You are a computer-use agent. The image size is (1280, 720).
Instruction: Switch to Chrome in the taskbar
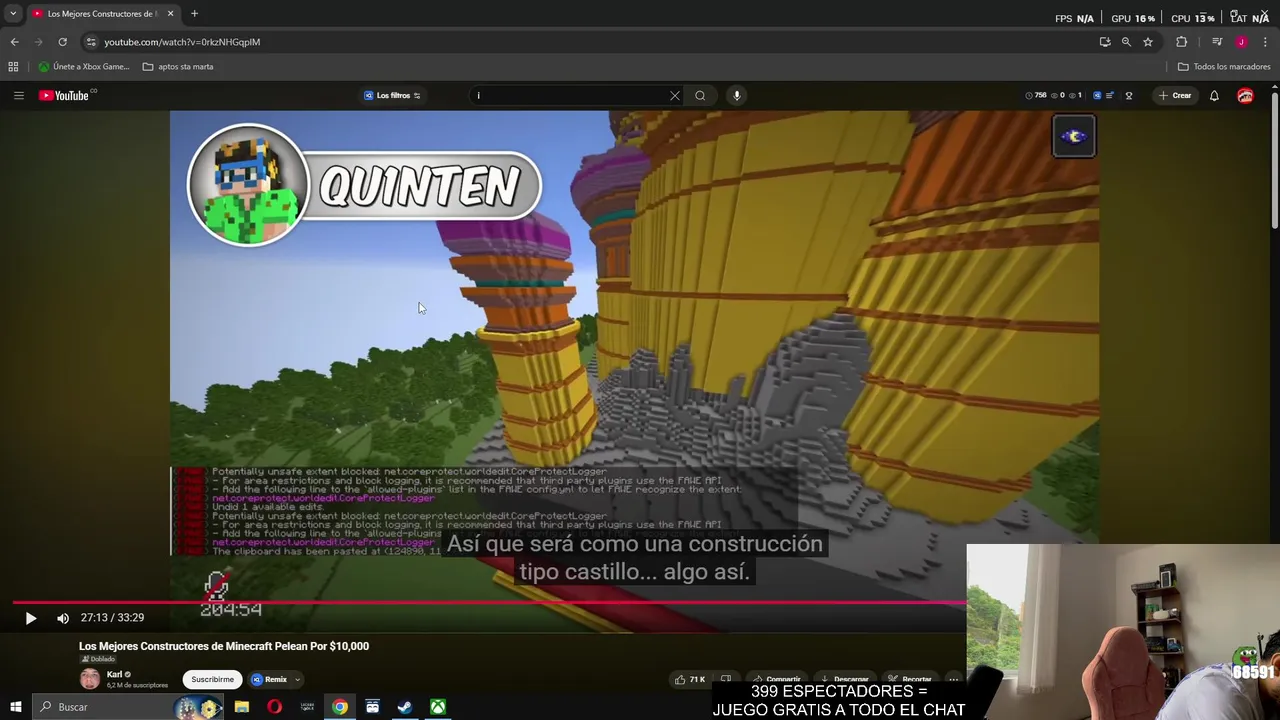pyautogui.click(x=340, y=707)
